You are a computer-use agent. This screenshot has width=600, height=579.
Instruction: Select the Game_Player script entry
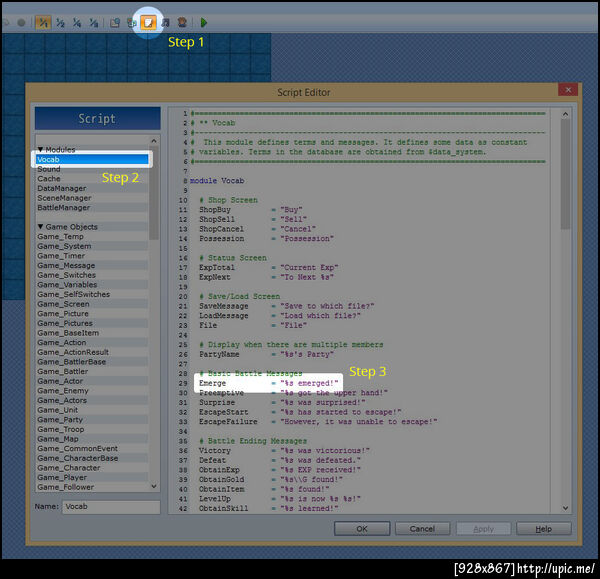click(92, 478)
